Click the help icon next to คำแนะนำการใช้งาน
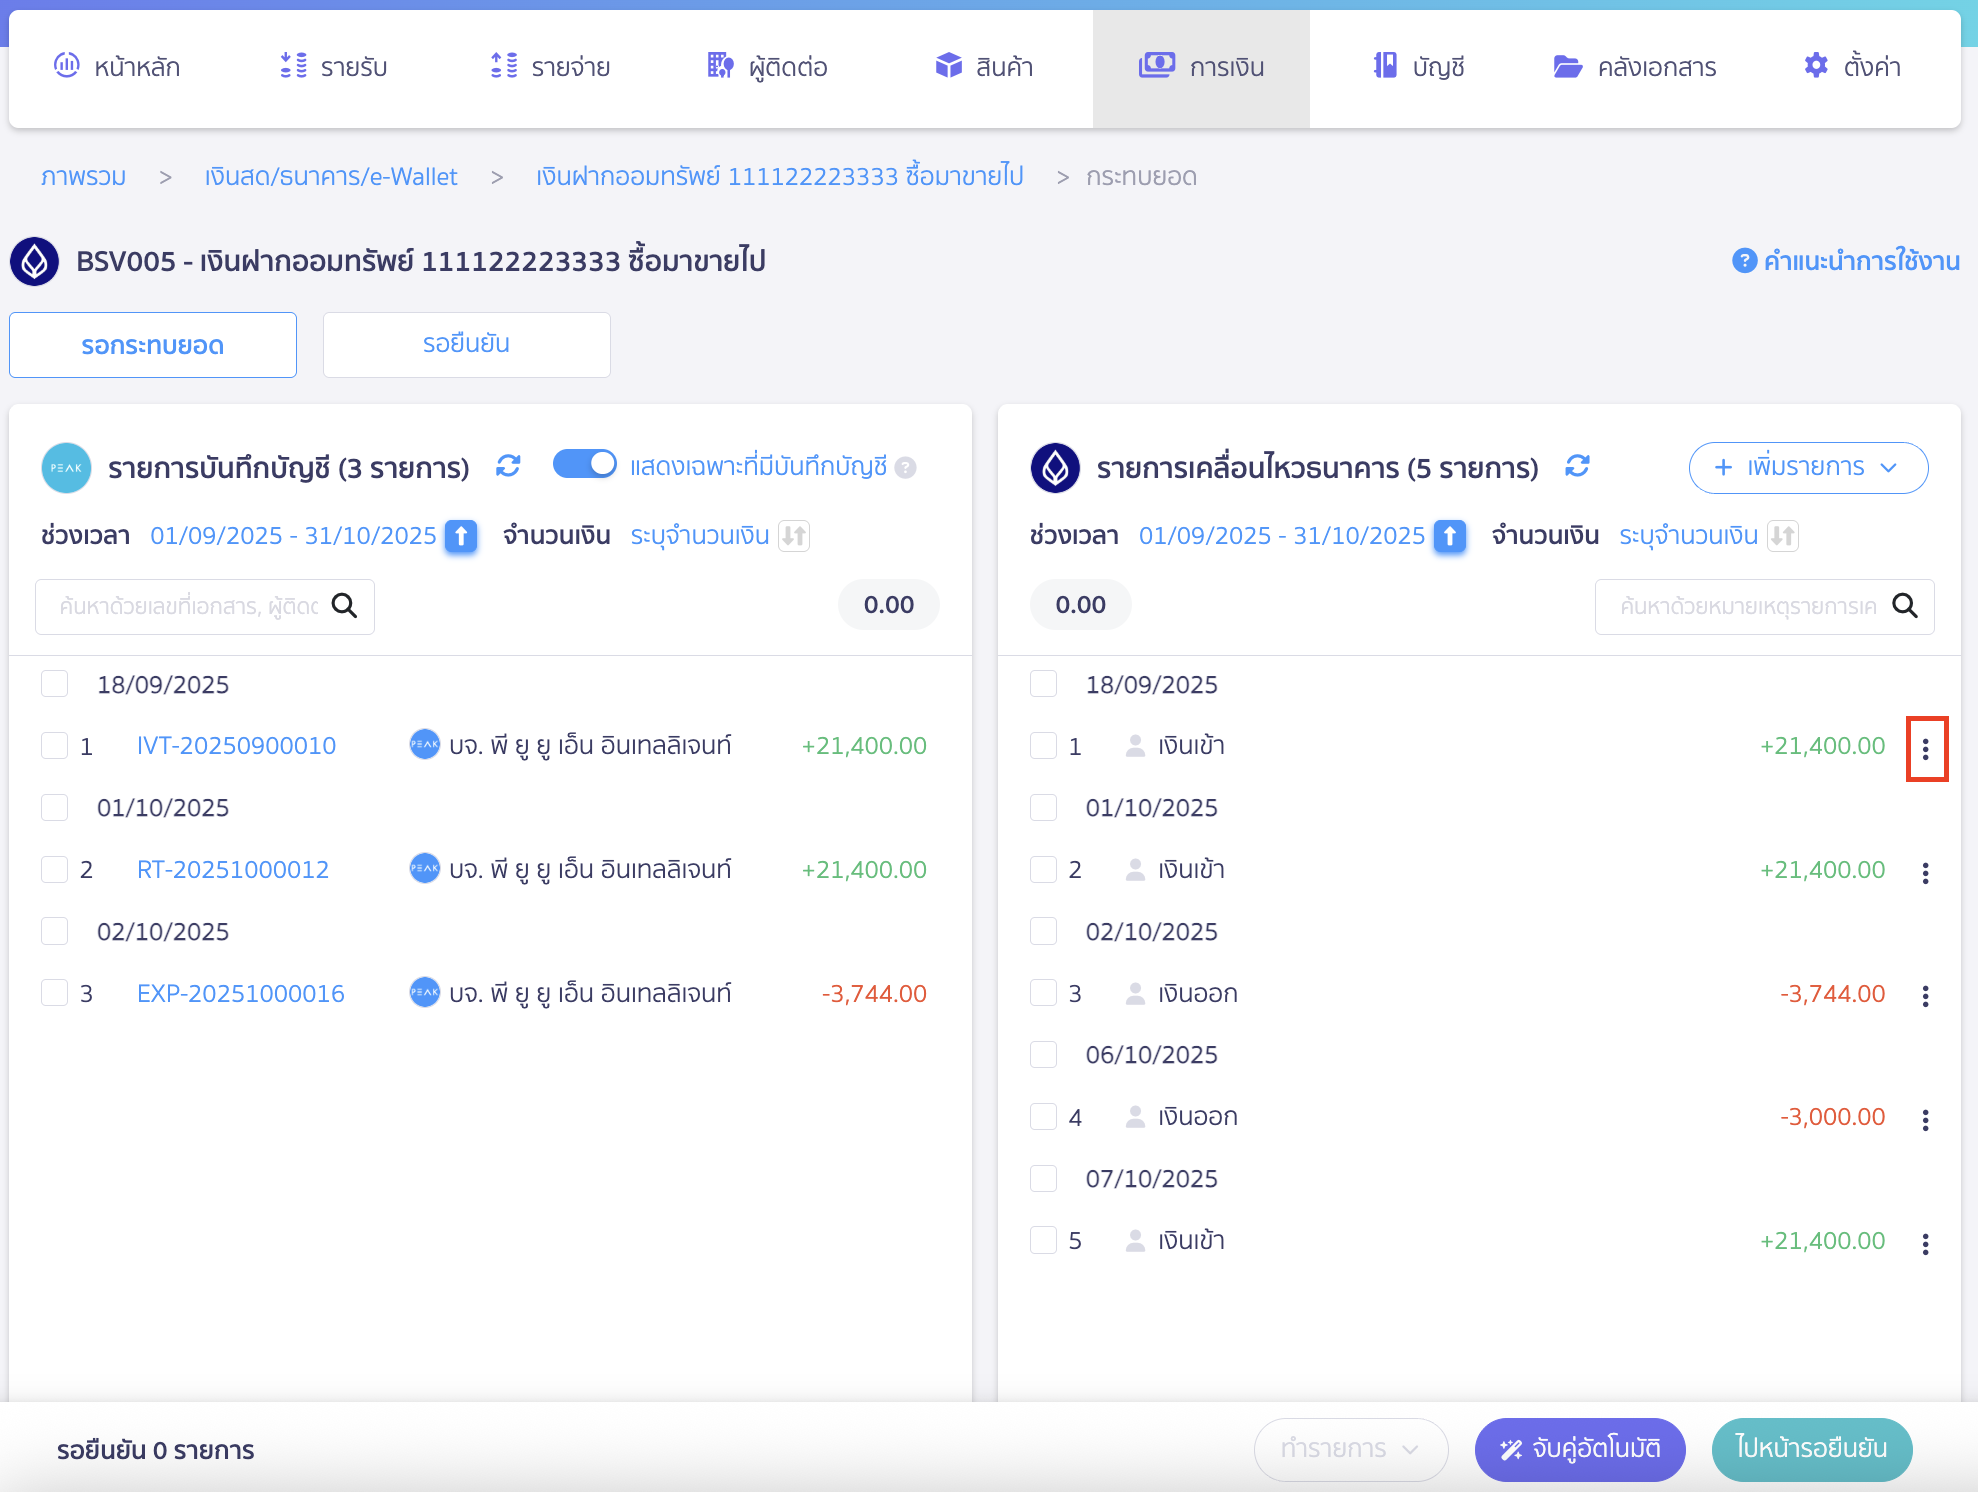Image resolution: width=1978 pixels, height=1492 pixels. click(1743, 261)
